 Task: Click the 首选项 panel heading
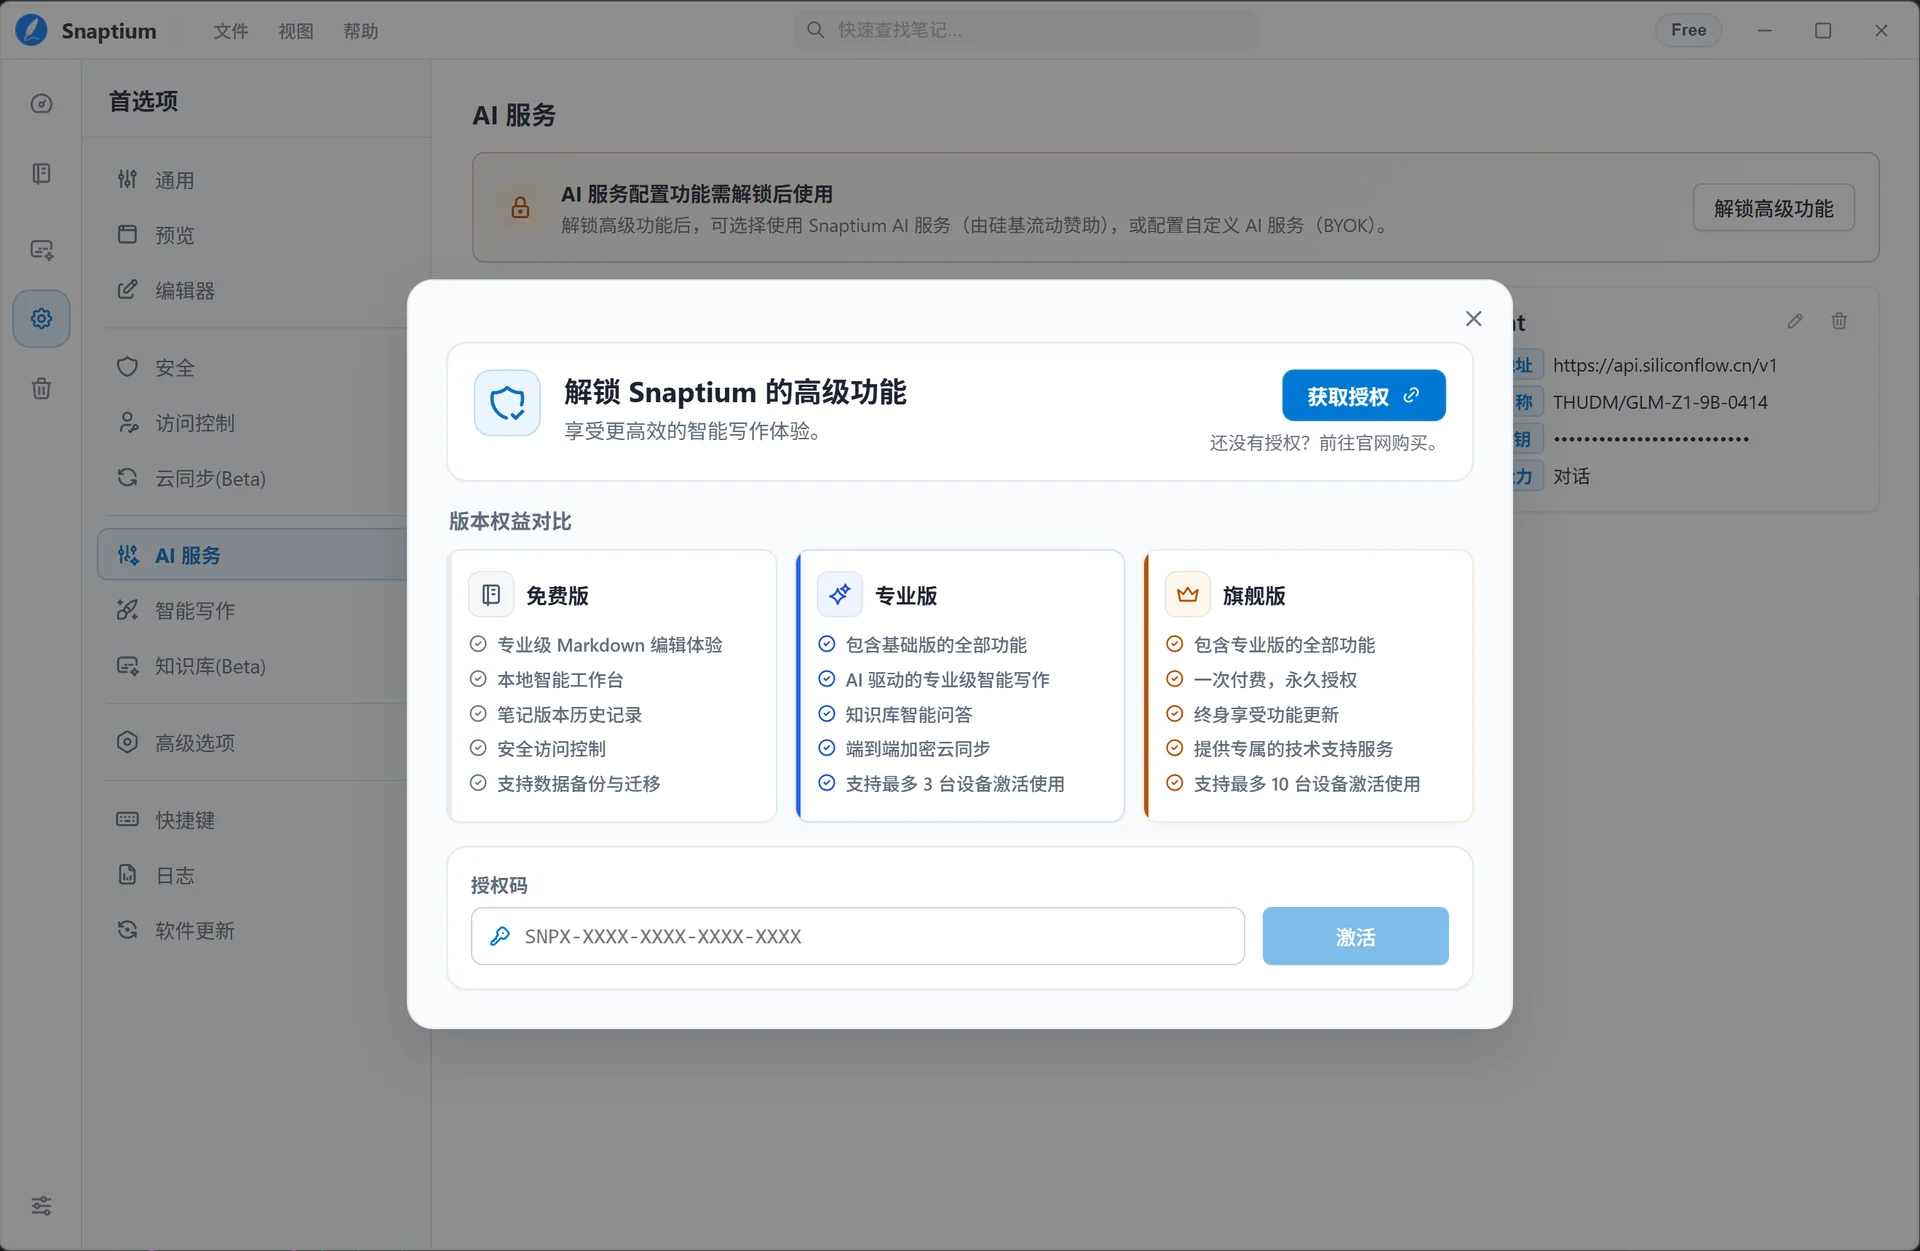point(143,101)
